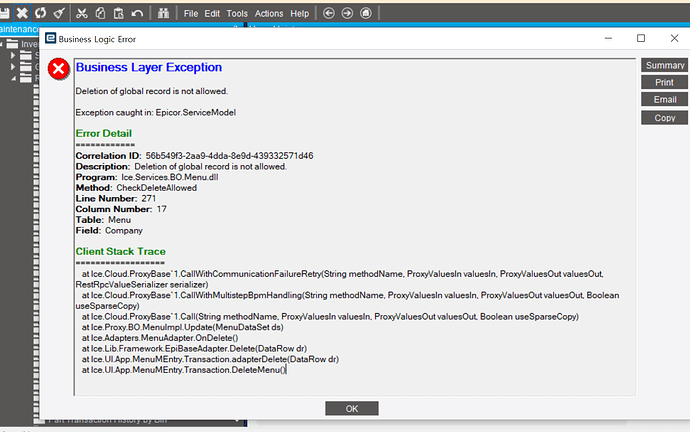
Task: Click the Line Number 271 text
Action: coord(116,198)
